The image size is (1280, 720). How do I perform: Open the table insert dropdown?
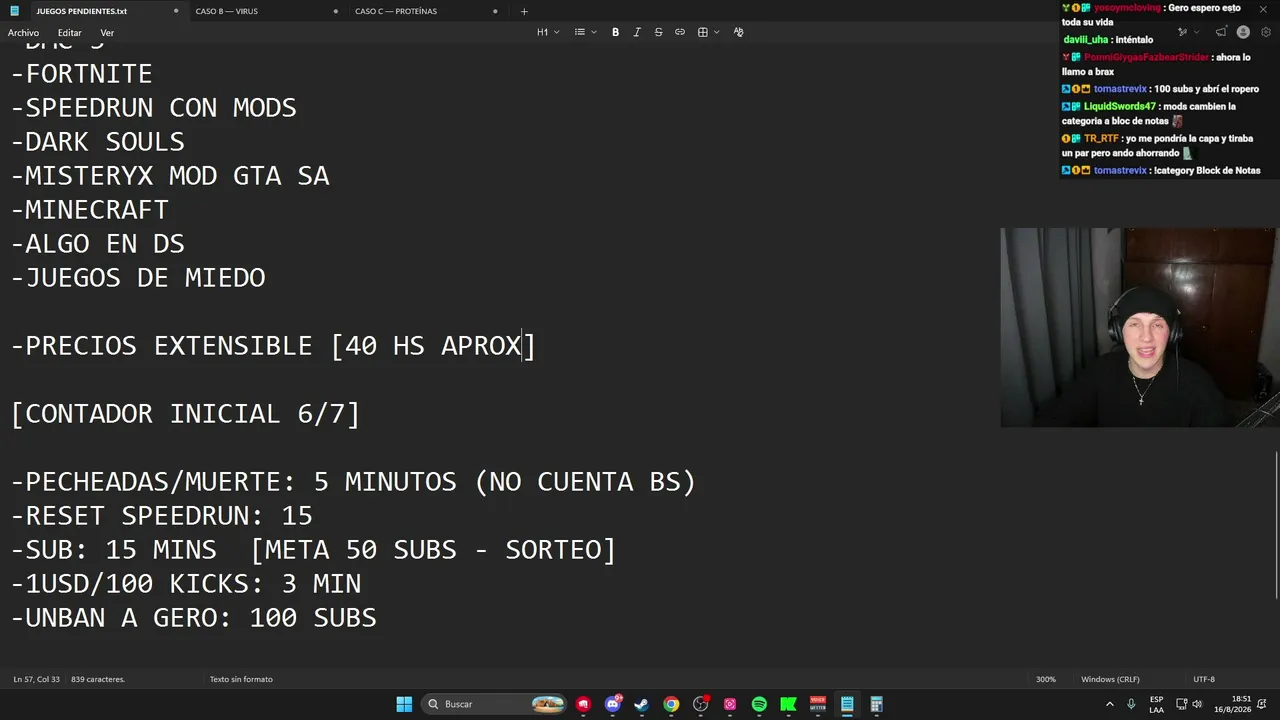[708, 32]
